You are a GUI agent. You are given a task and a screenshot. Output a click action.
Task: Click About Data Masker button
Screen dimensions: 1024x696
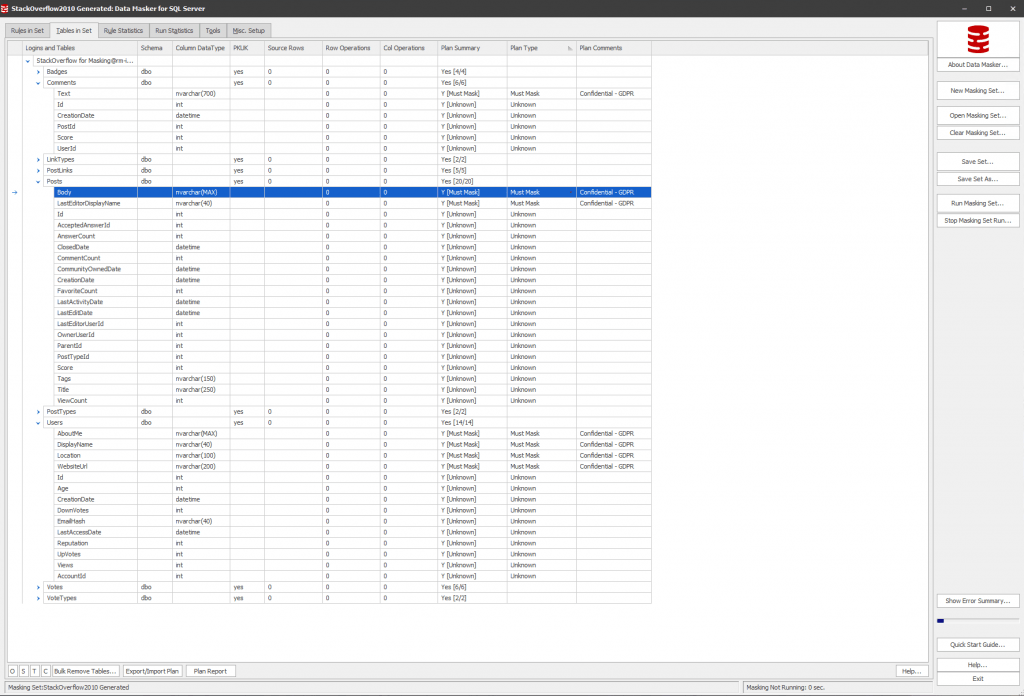(x=978, y=65)
